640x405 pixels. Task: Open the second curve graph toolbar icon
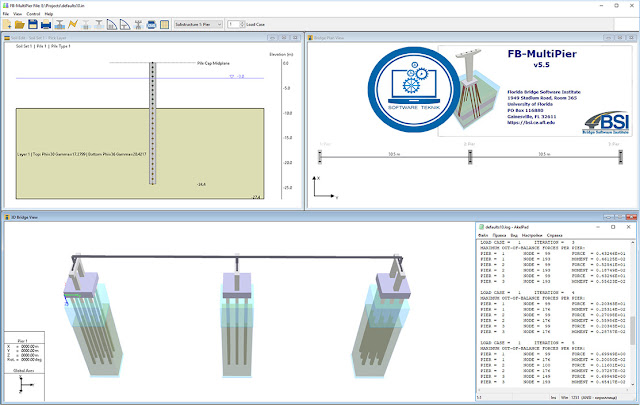coord(125,24)
